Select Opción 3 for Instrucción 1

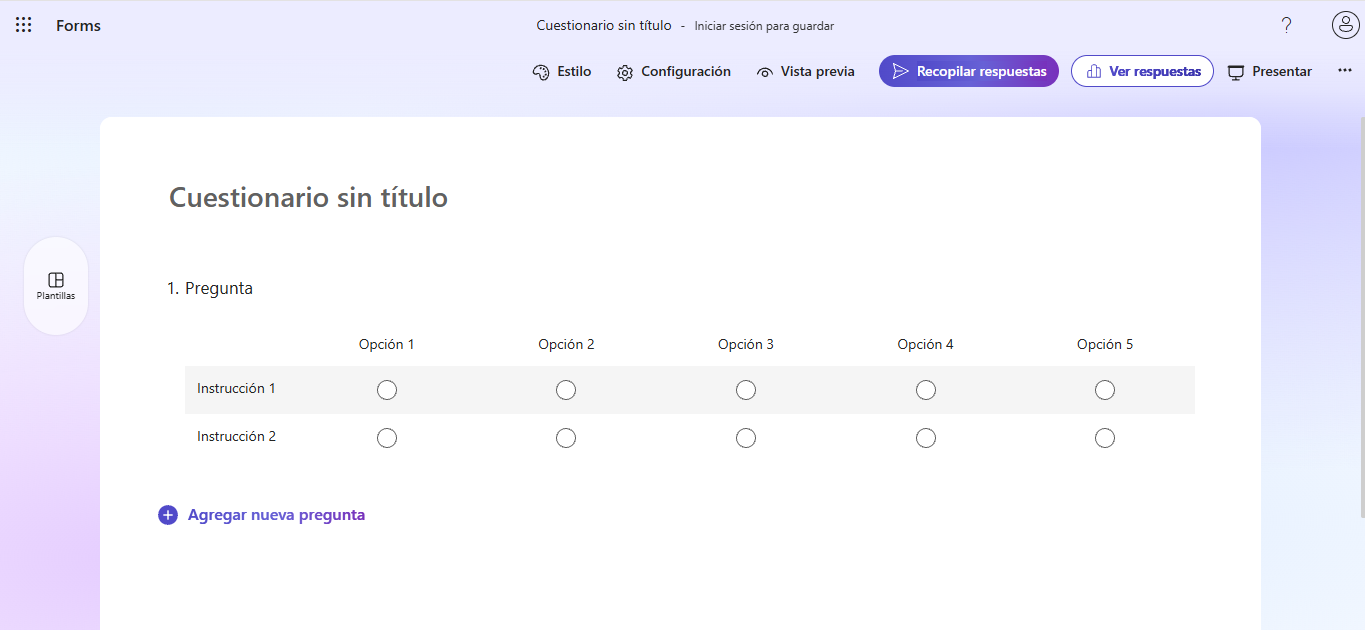(x=745, y=389)
